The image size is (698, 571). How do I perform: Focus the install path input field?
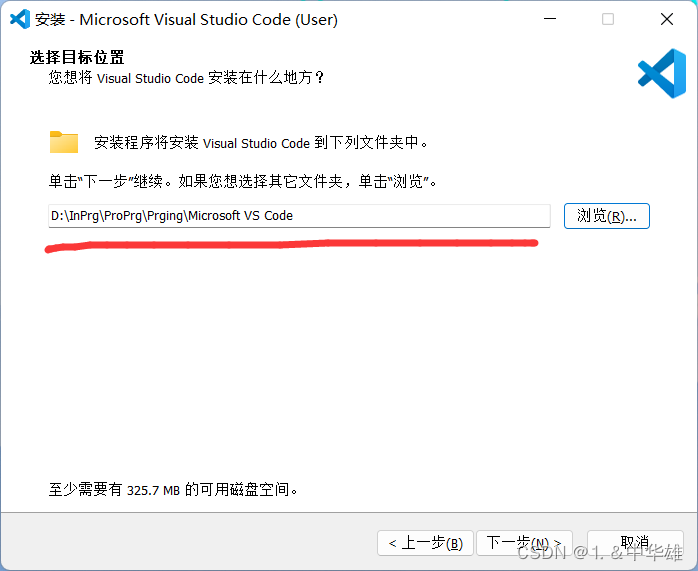tap(299, 216)
